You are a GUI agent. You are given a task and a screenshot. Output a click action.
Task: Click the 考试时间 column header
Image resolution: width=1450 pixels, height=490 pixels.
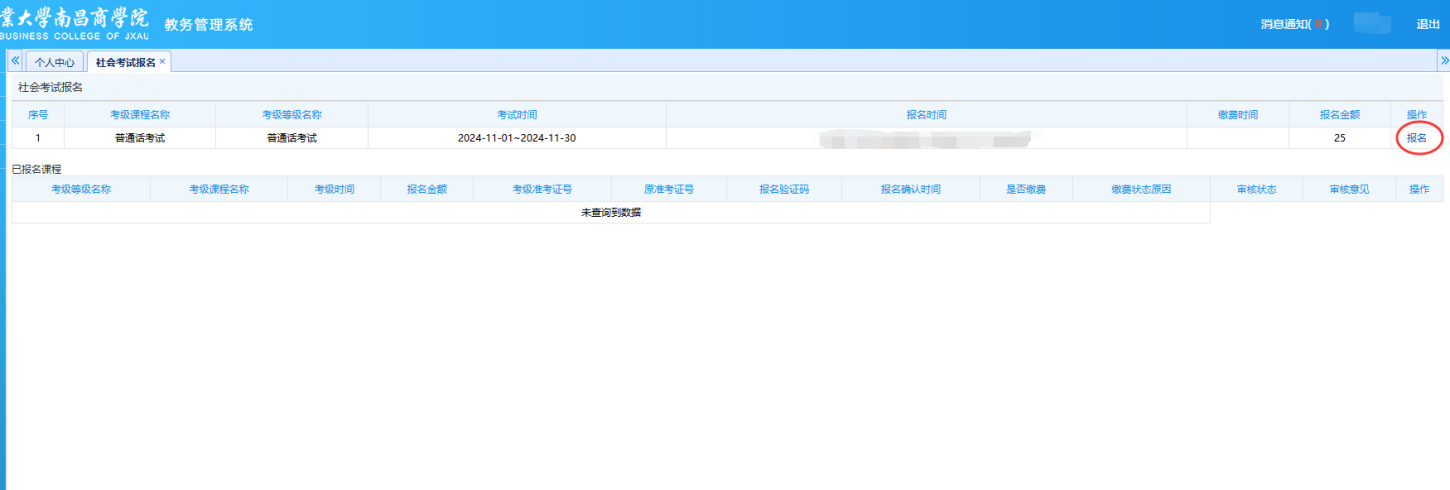click(x=517, y=115)
